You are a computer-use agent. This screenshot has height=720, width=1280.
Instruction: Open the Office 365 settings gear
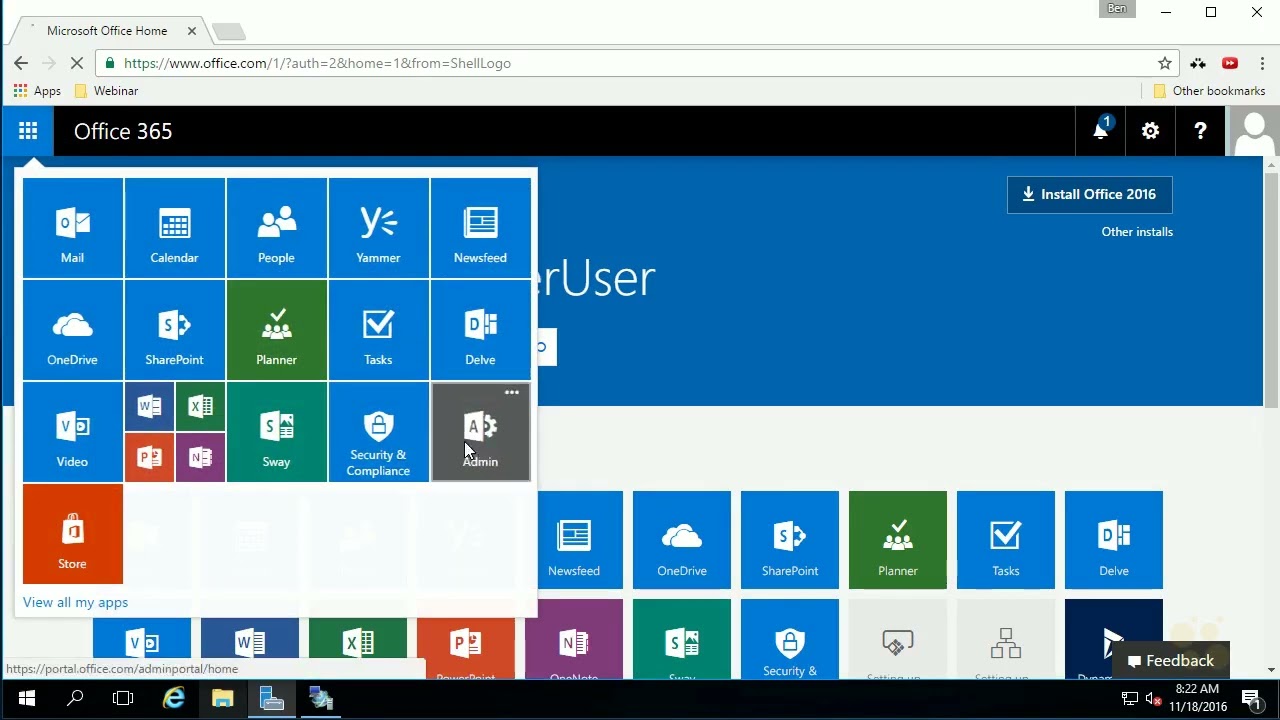click(x=1151, y=131)
